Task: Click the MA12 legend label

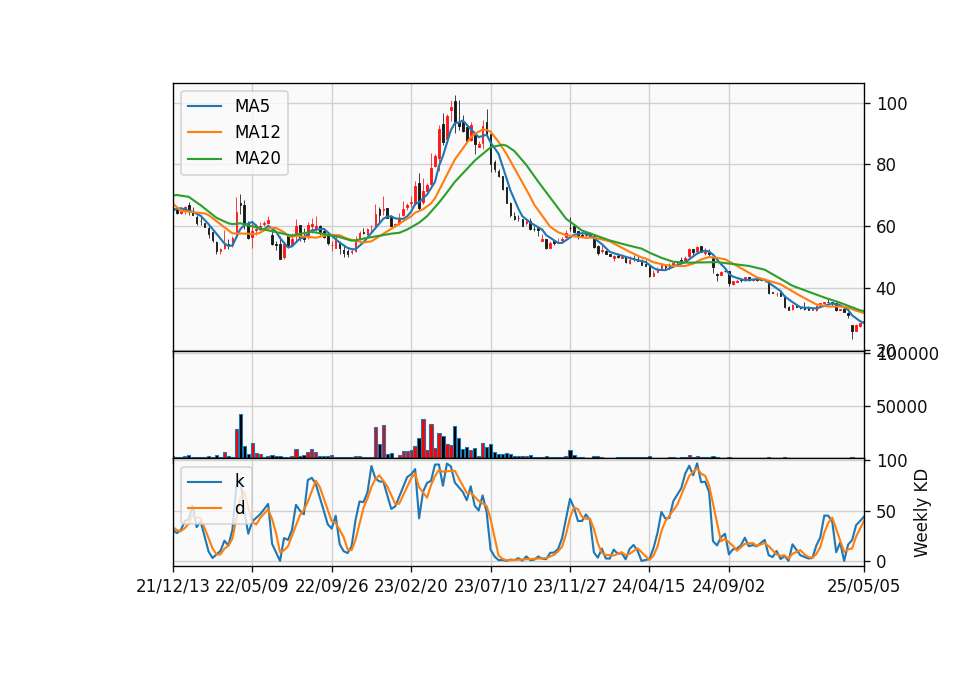Action: tap(257, 132)
